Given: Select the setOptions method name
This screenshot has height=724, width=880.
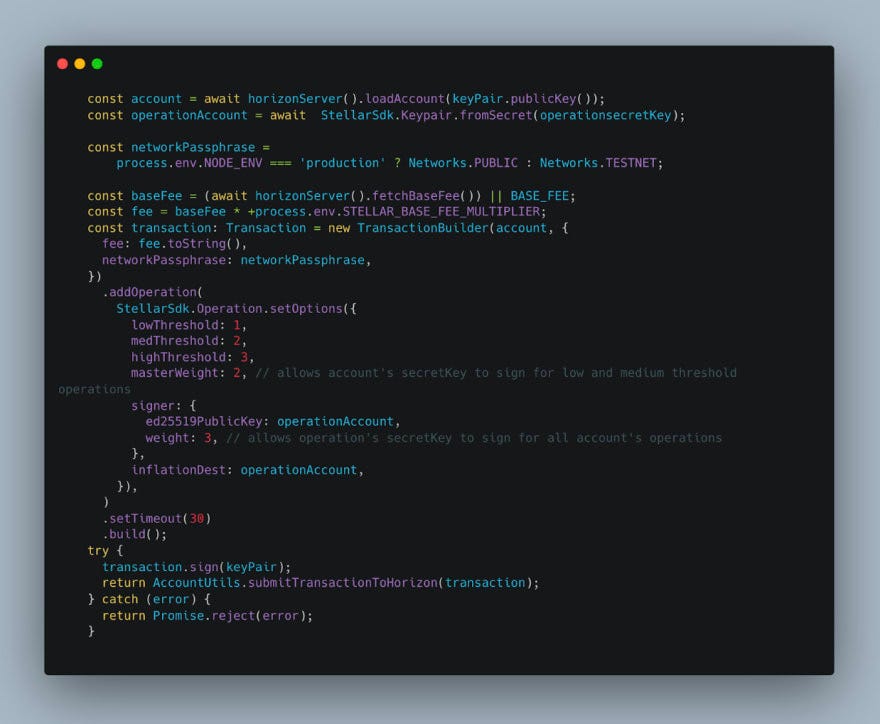Looking at the screenshot, I should pyautogui.click(x=306, y=309).
